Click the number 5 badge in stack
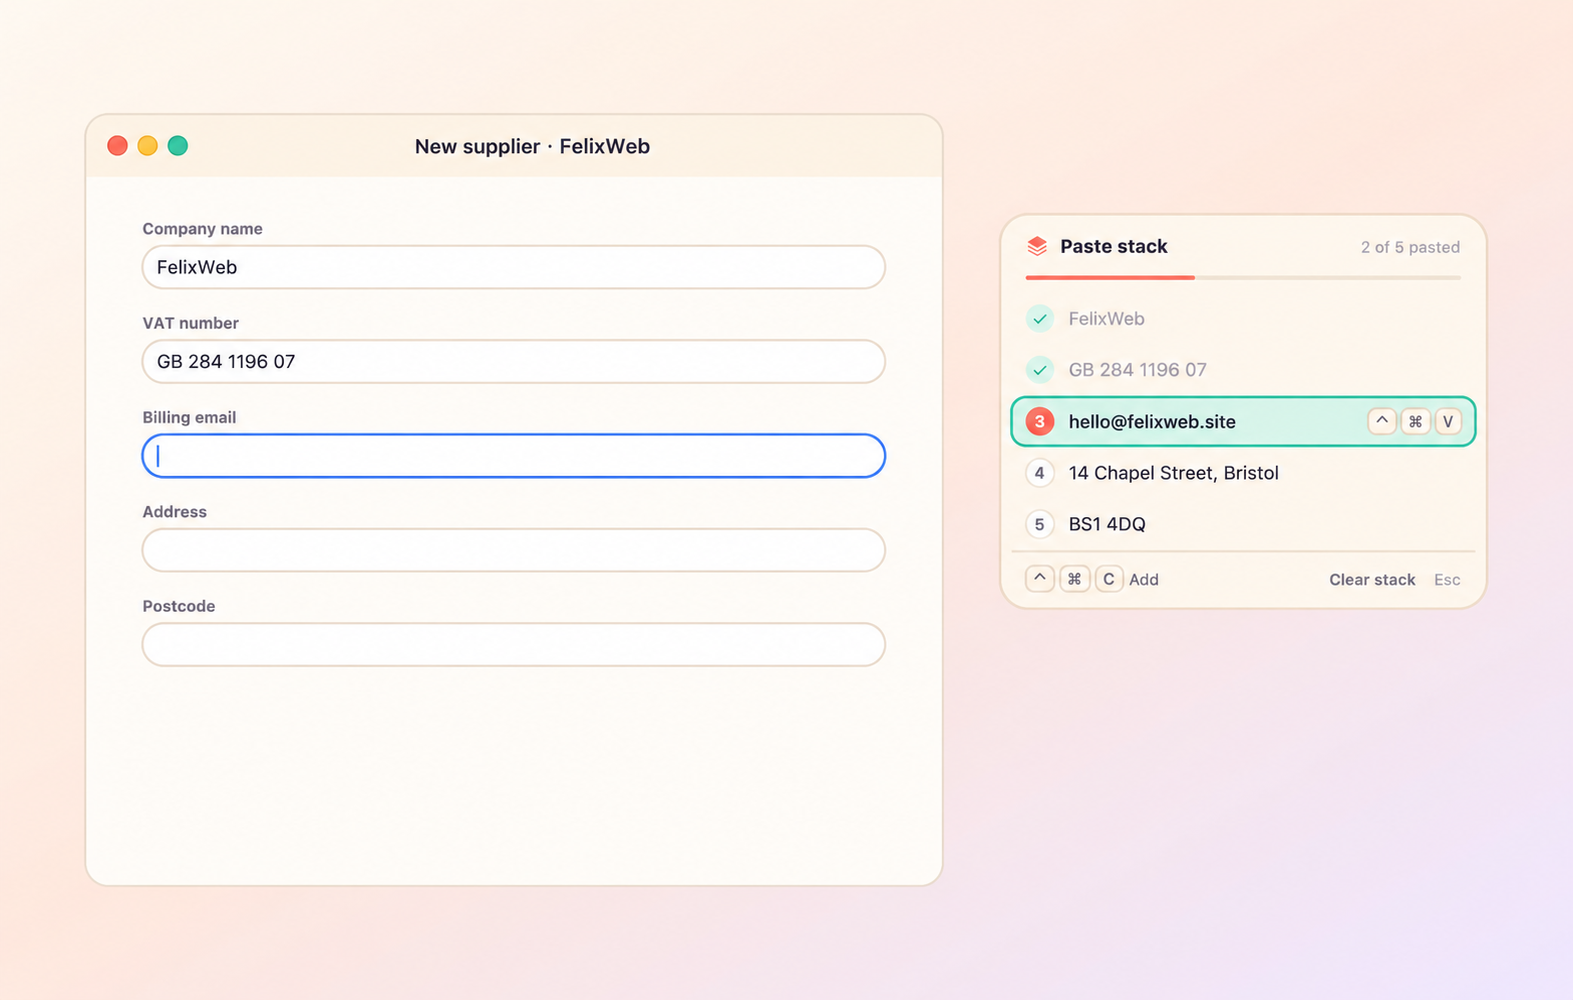 [1040, 524]
